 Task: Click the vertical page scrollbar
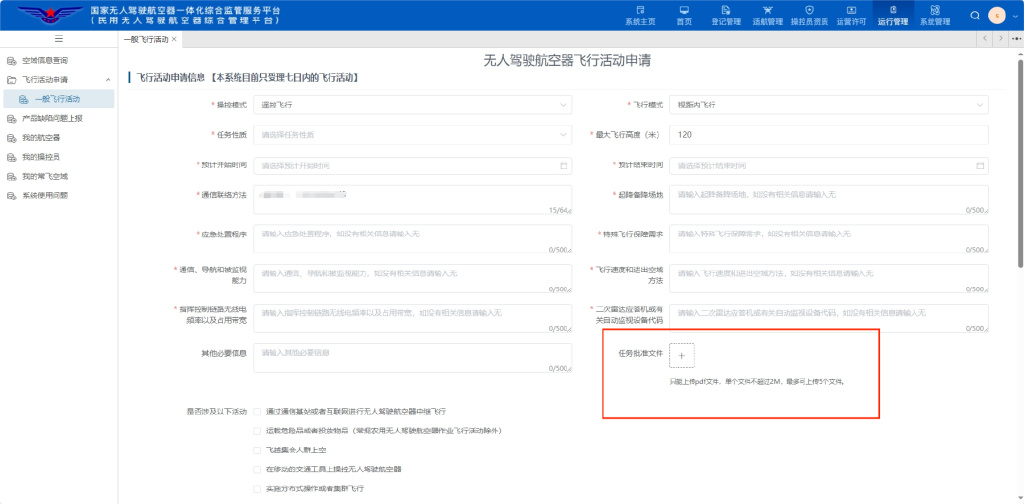1020,163
